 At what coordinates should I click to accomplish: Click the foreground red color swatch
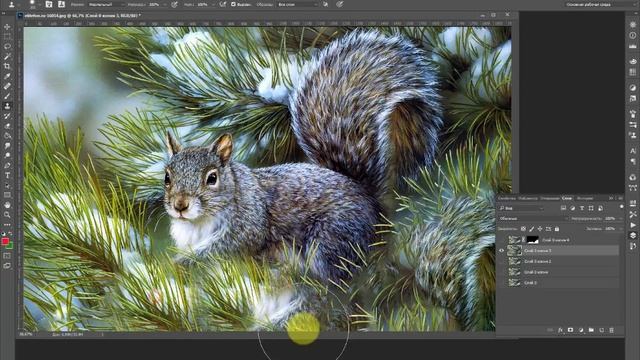pyautogui.click(x=5, y=241)
